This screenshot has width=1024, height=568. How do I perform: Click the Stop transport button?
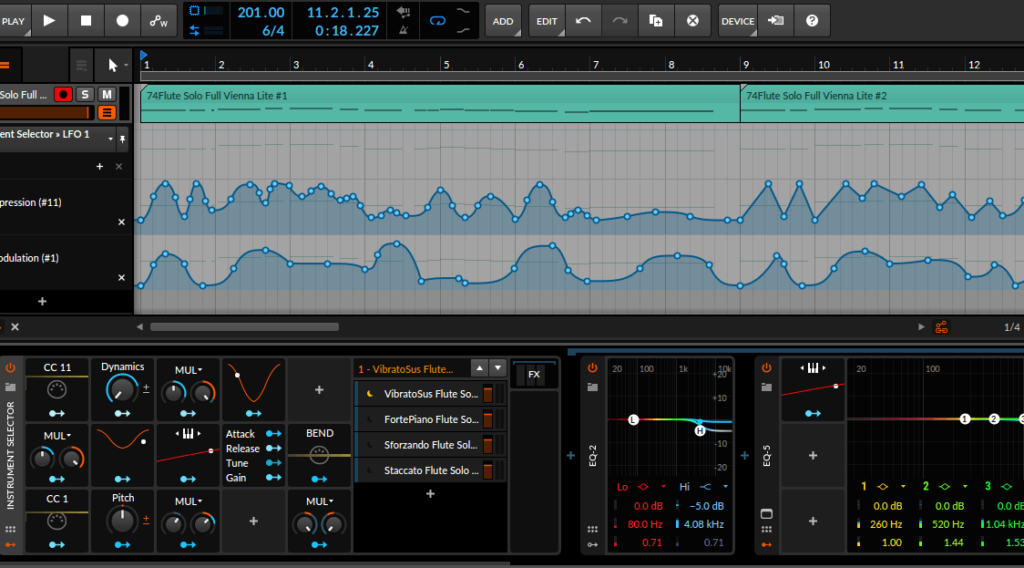86,20
